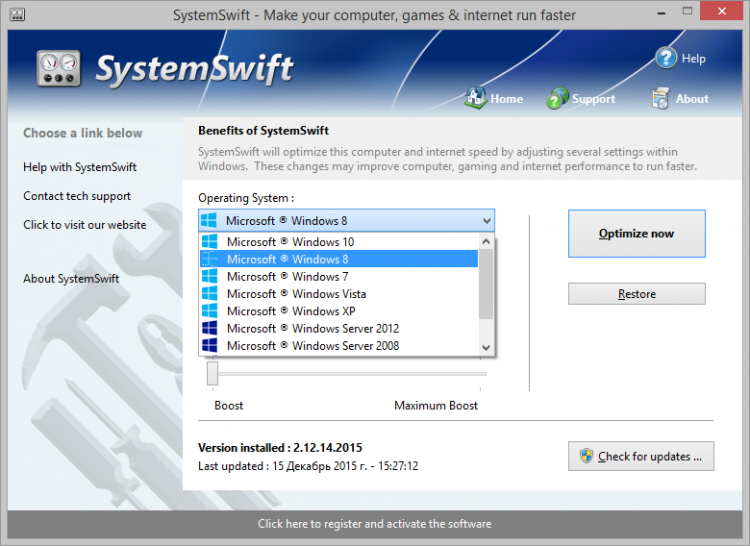
Task: Click the Windows logo beside Server 2012 entry
Action: coord(210,328)
